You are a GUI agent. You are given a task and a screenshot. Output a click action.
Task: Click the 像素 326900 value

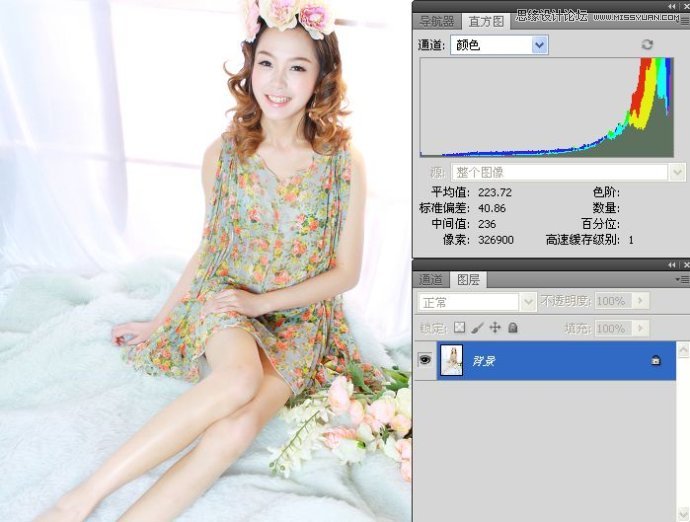[495, 240]
